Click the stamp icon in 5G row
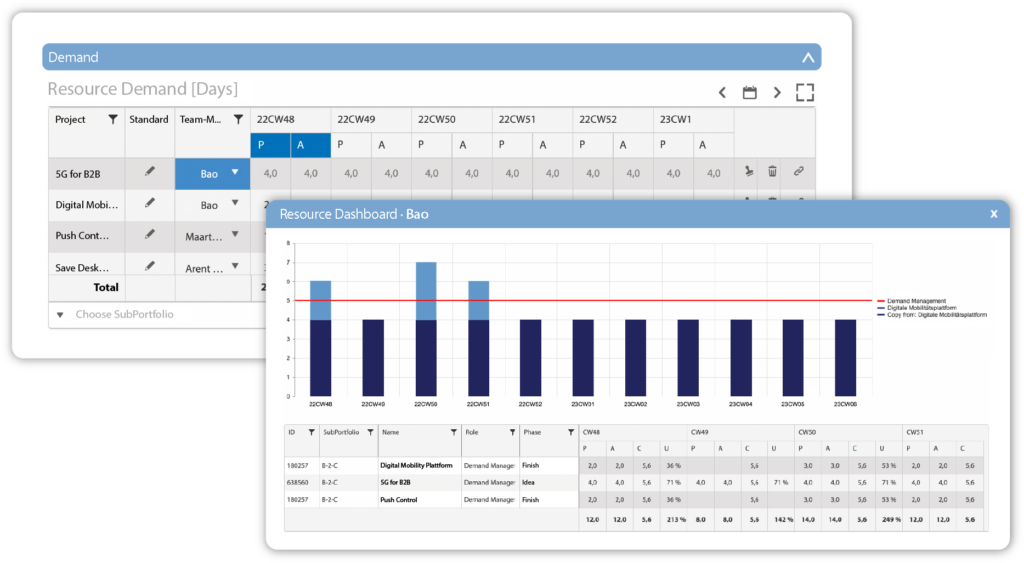This screenshot has height=563, width=1024. [x=747, y=172]
